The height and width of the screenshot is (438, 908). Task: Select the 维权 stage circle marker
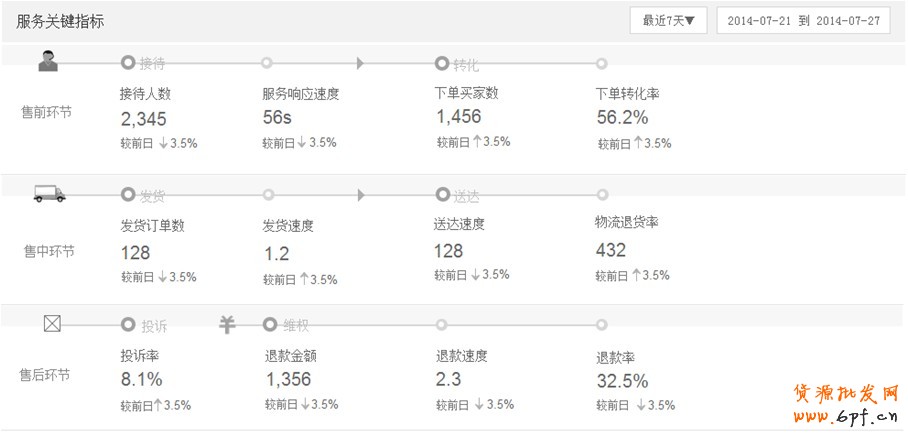coord(269,324)
